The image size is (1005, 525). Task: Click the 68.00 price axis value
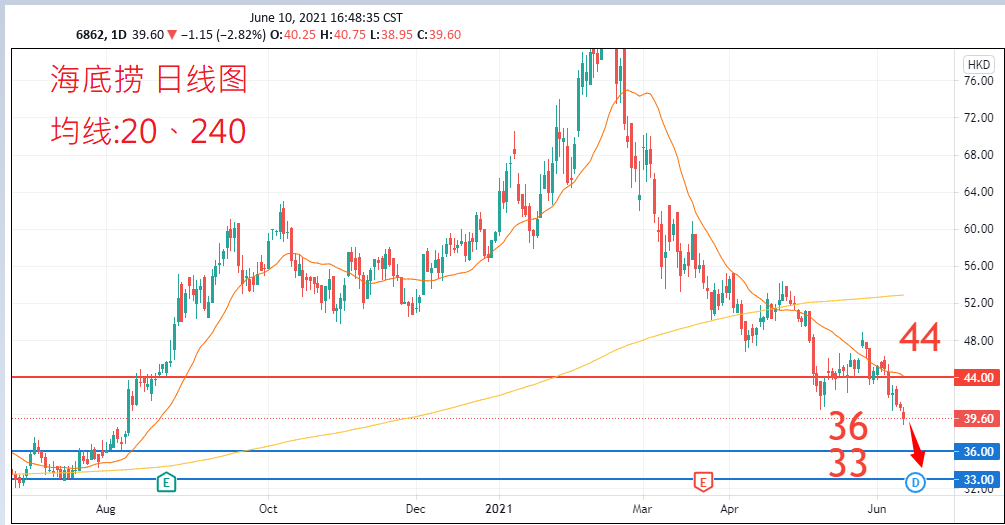pyautogui.click(x=979, y=155)
